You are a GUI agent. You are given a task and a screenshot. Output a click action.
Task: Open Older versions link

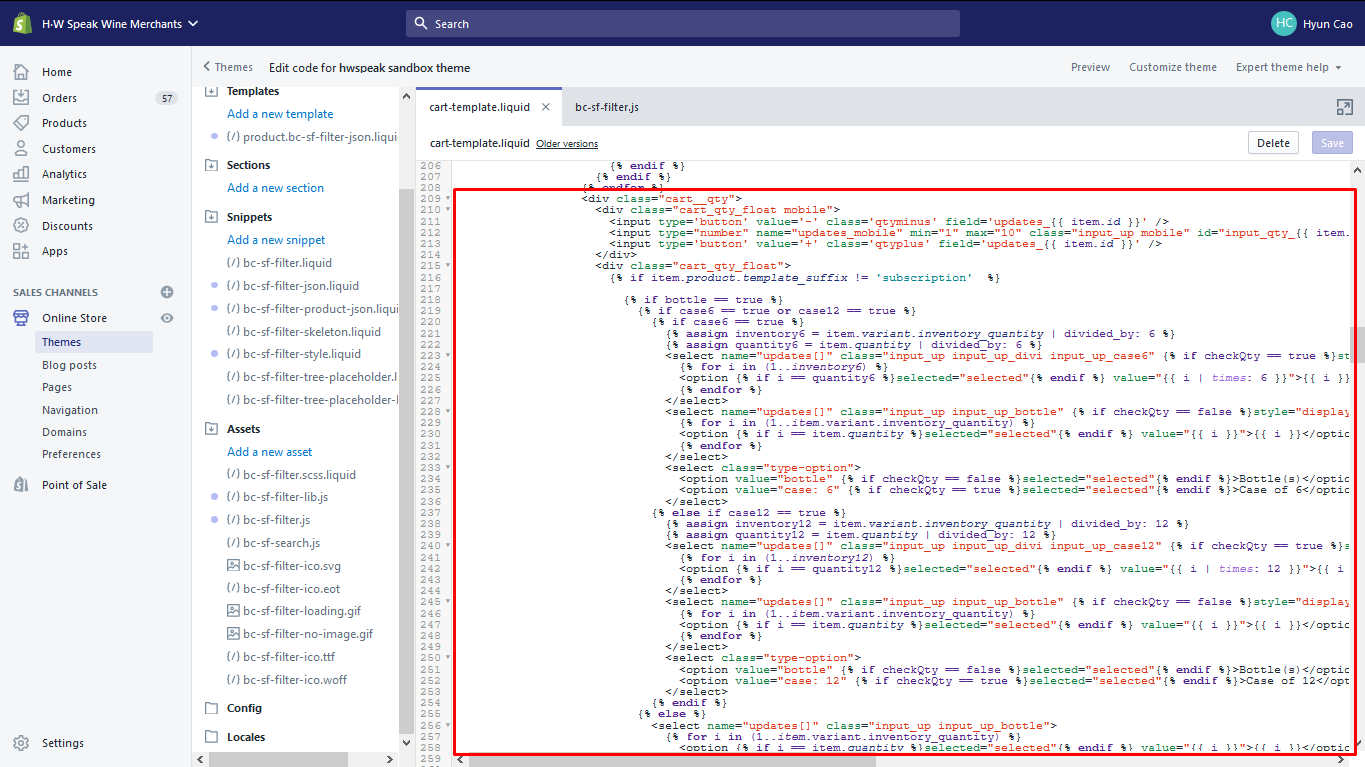coord(567,144)
